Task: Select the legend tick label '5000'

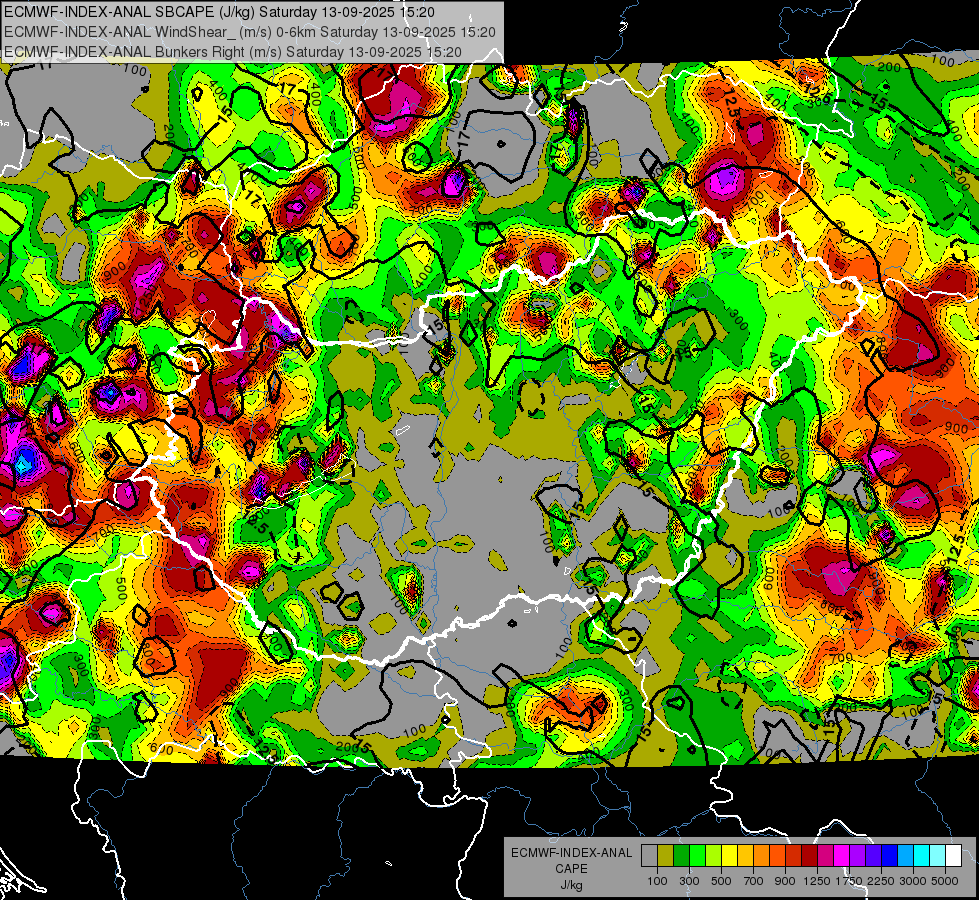Action: tap(945, 881)
